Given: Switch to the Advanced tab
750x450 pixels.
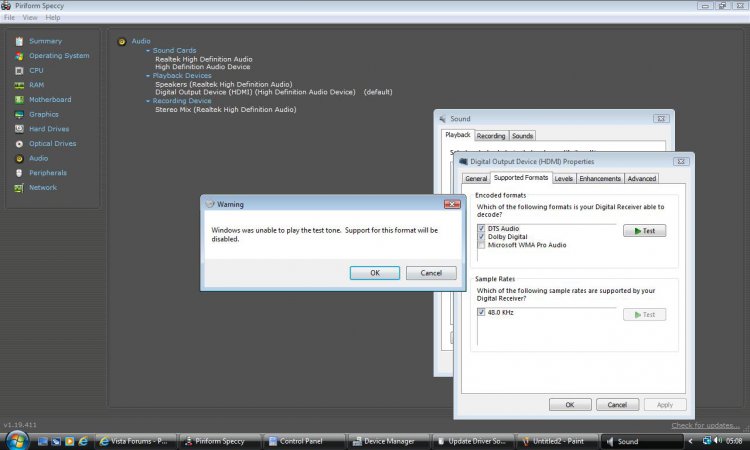Looking at the screenshot, I should 641,178.
